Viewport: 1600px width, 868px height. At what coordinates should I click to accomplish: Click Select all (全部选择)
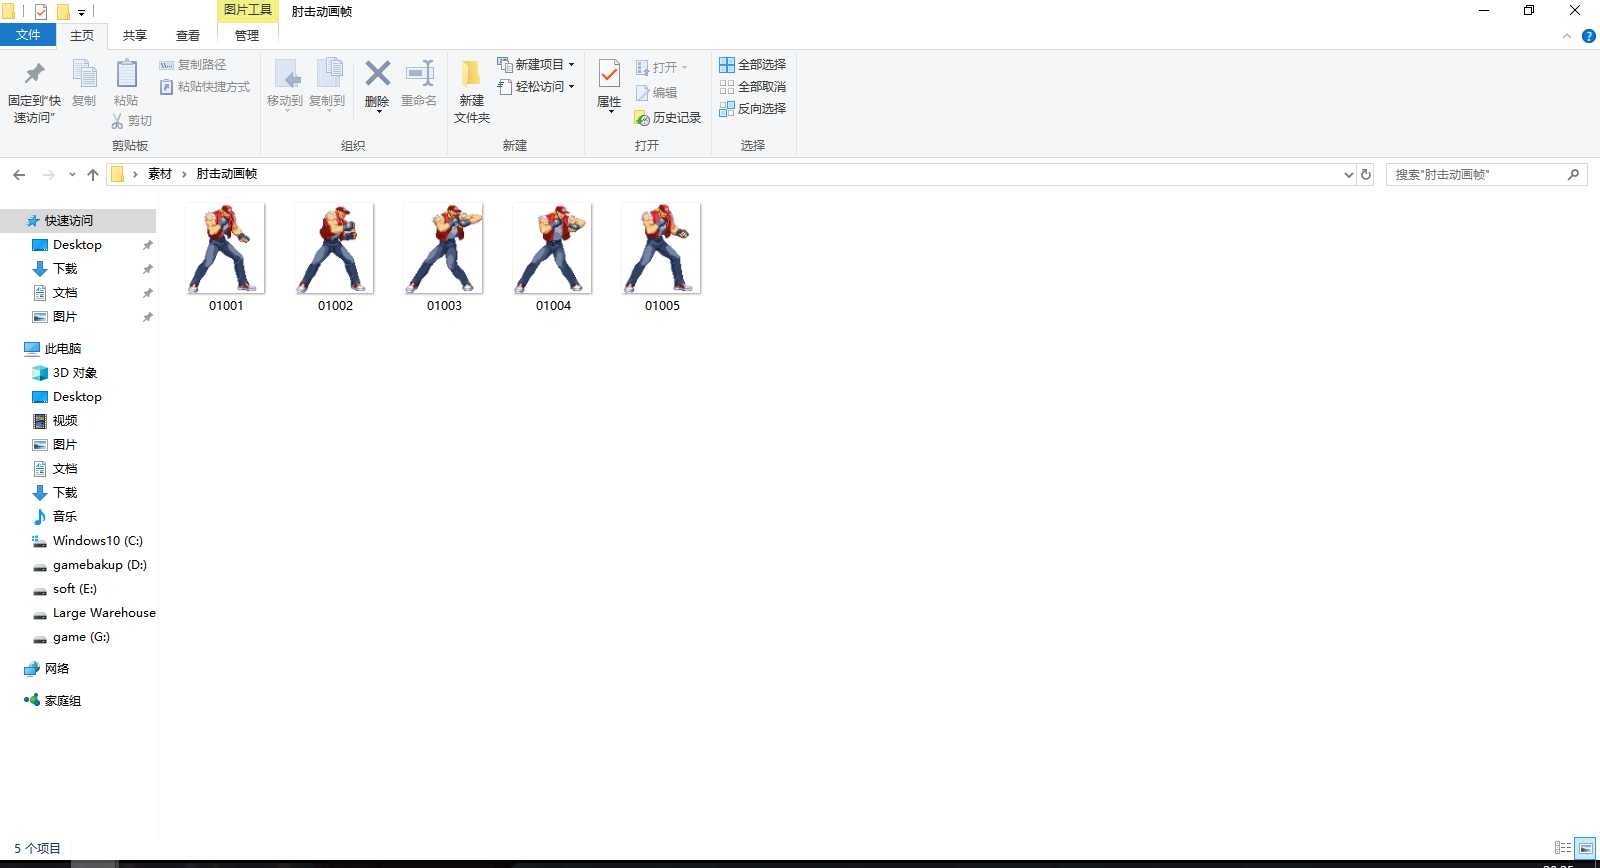(x=753, y=65)
